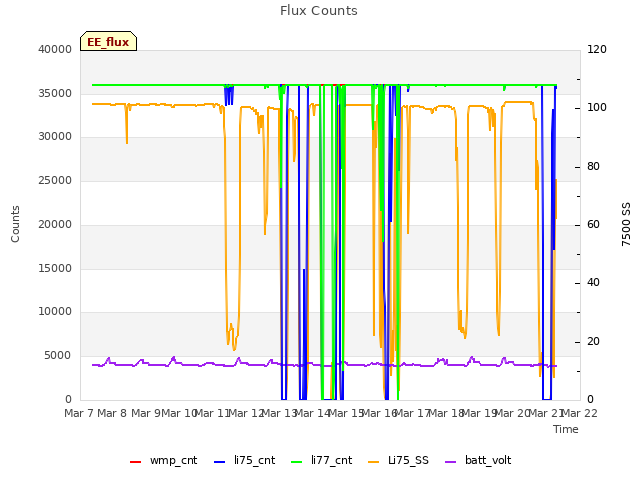Click the Li75_SS legend entry
This screenshot has width=640, height=480.
(x=398, y=461)
